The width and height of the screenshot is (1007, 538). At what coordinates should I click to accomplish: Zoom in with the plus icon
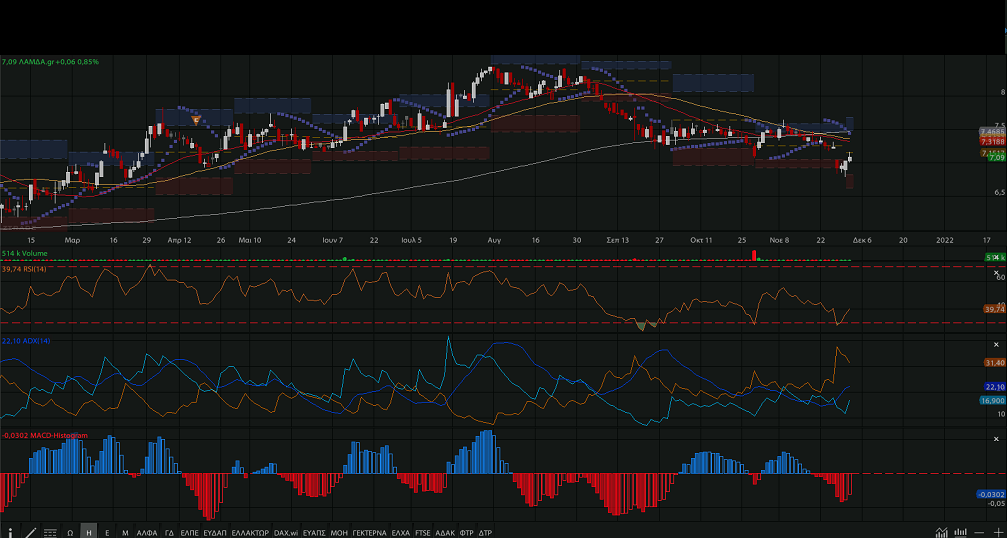(x=998, y=532)
